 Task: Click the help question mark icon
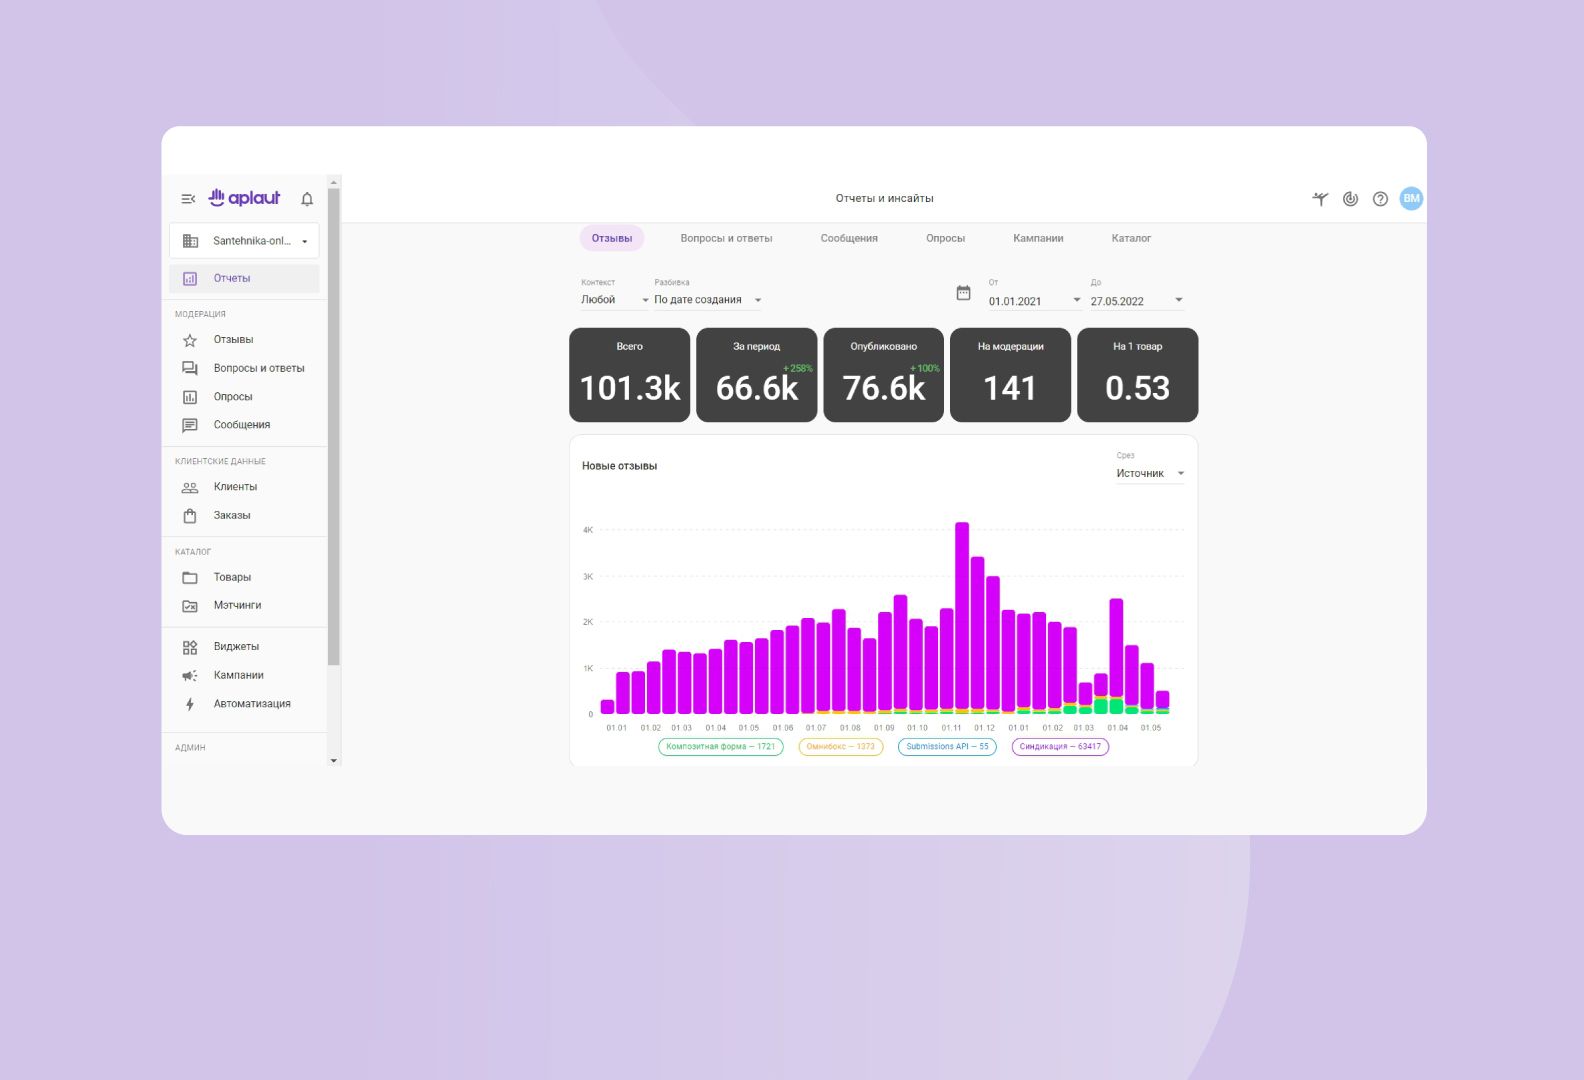coord(1380,199)
